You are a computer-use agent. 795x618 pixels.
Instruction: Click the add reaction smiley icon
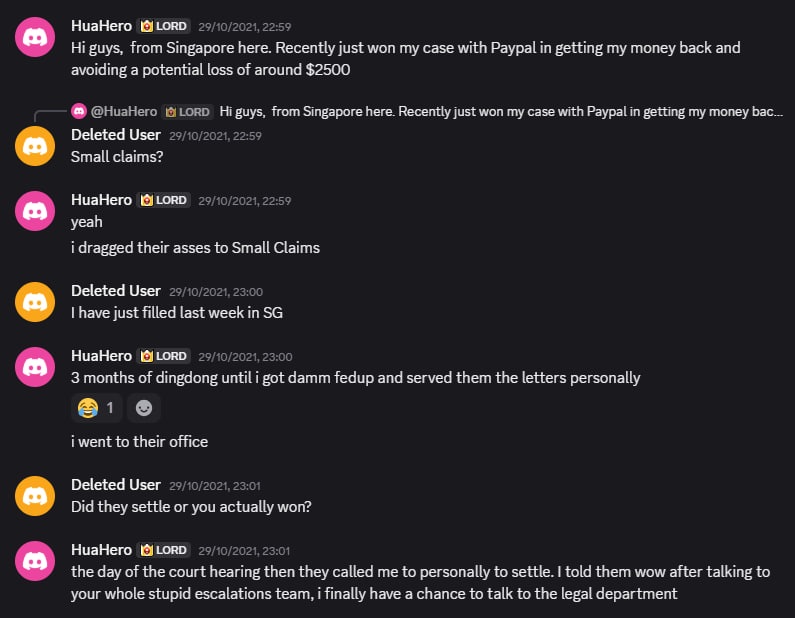[144, 408]
